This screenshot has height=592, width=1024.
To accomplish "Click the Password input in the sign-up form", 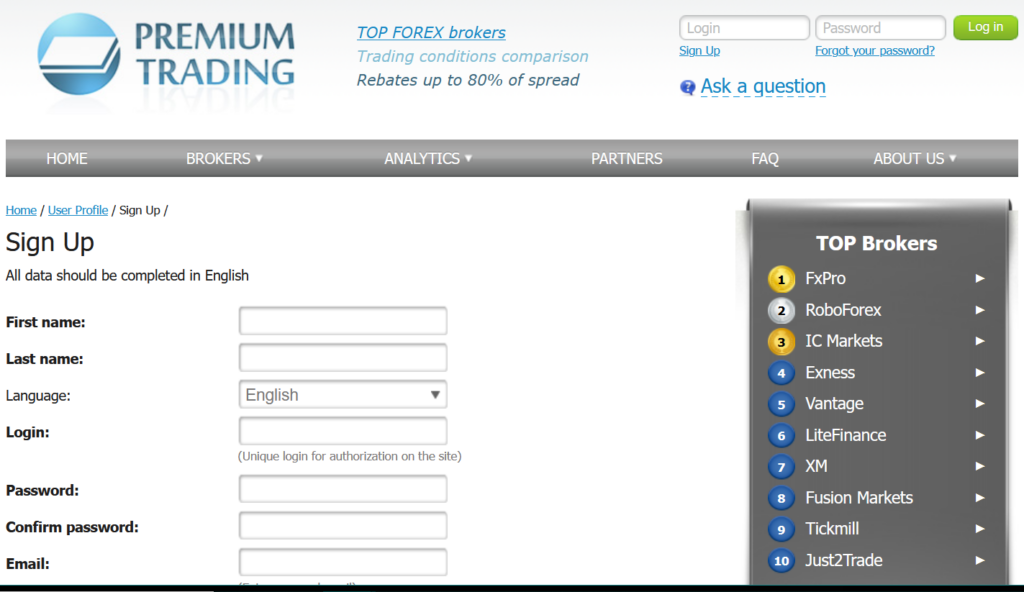I will pyautogui.click(x=343, y=489).
